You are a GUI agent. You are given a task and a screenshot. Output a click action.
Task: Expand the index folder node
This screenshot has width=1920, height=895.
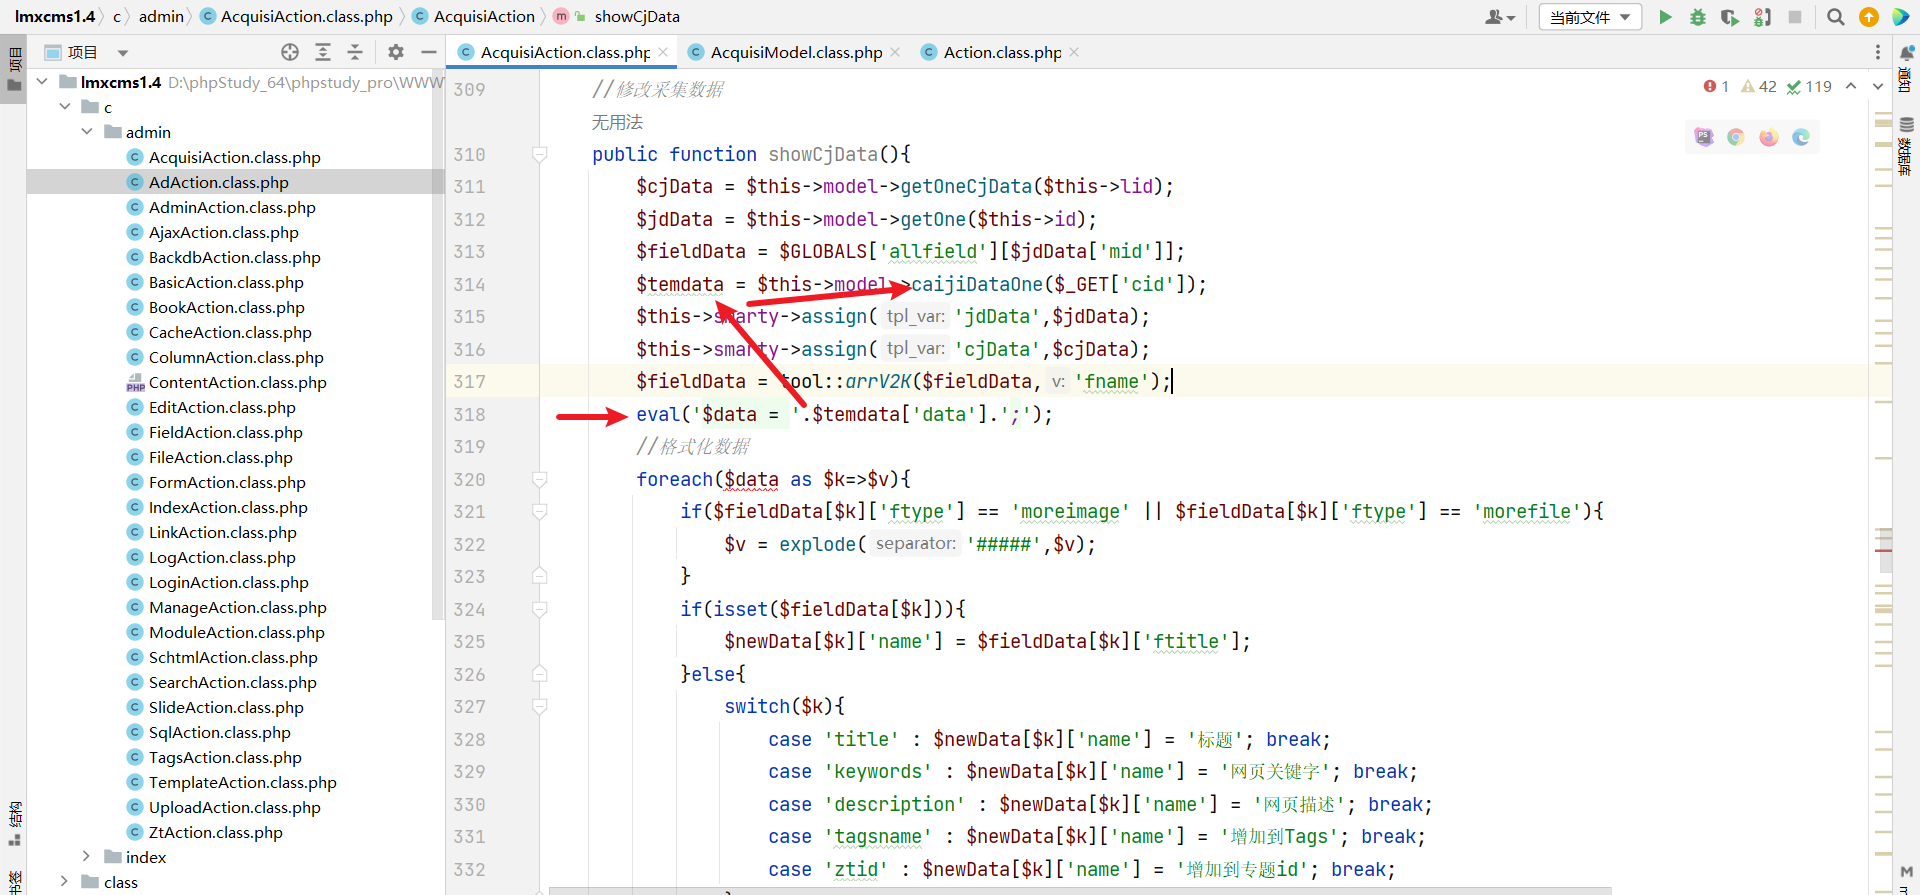click(x=87, y=857)
